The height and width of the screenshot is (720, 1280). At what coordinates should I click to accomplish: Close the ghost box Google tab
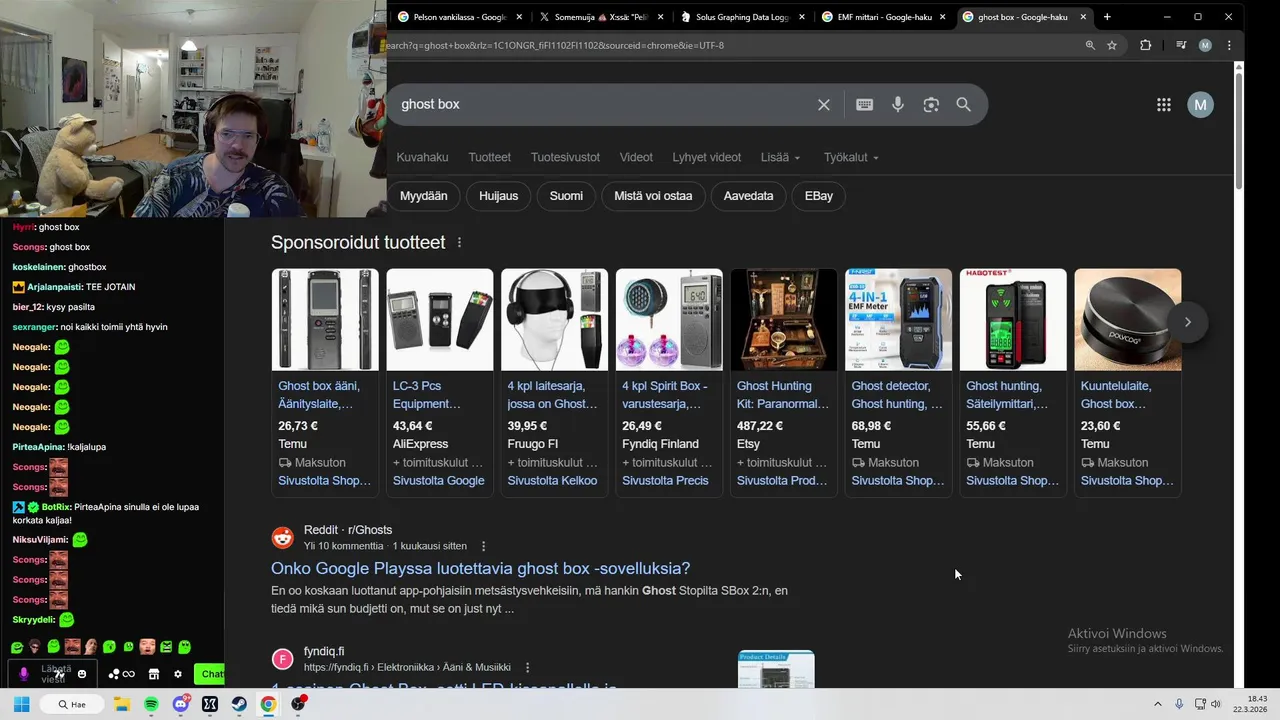1083,17
